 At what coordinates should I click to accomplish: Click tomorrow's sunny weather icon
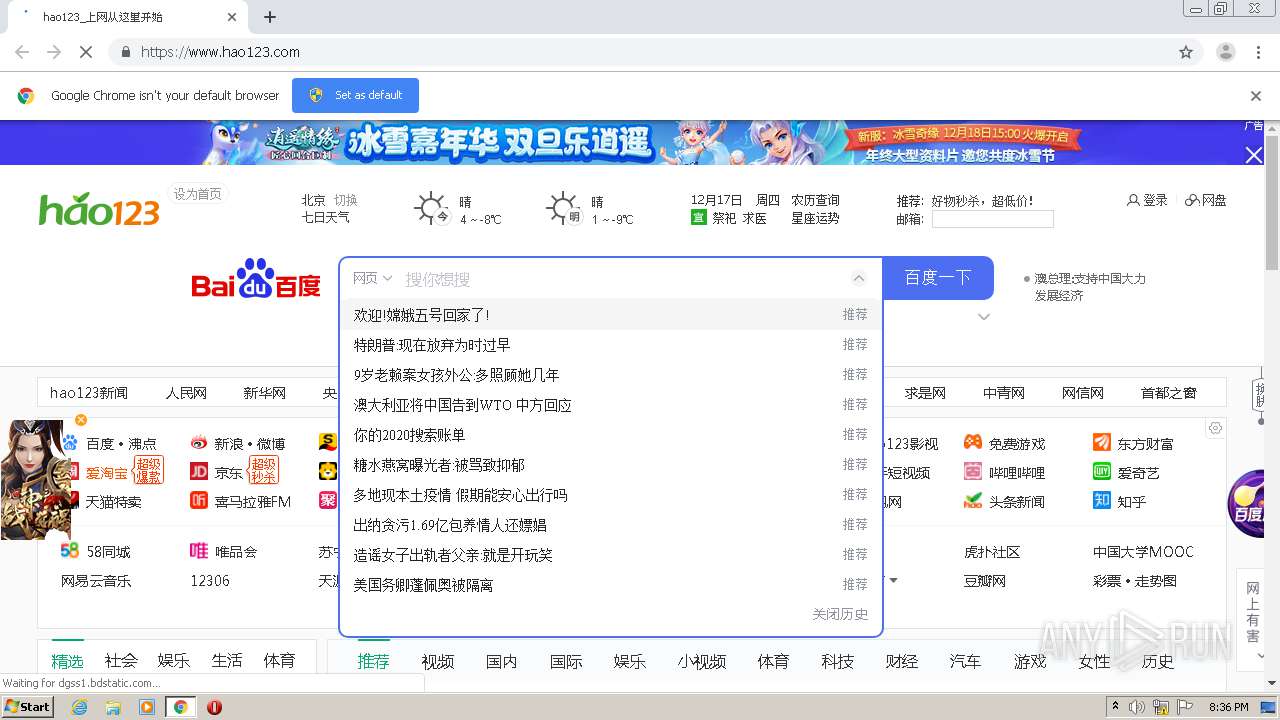(x=563, y=209)
